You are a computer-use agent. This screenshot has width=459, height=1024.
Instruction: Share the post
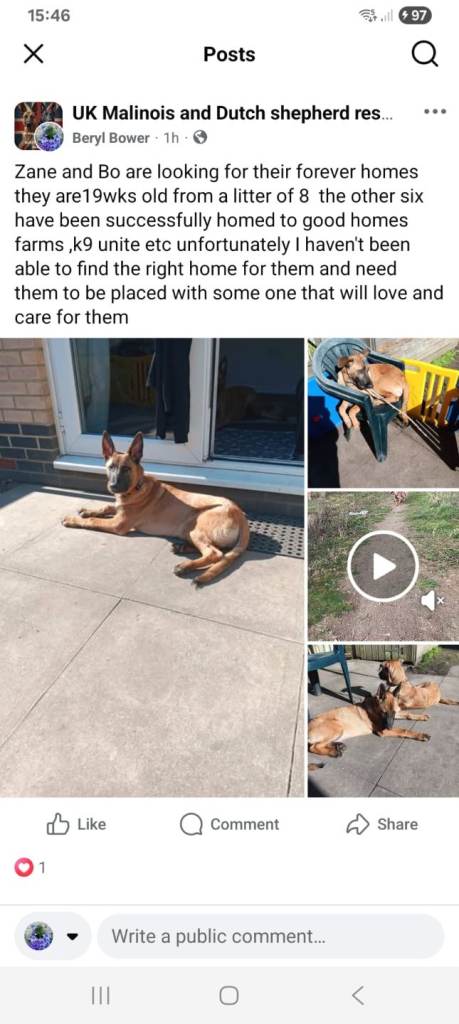point(381,824)
